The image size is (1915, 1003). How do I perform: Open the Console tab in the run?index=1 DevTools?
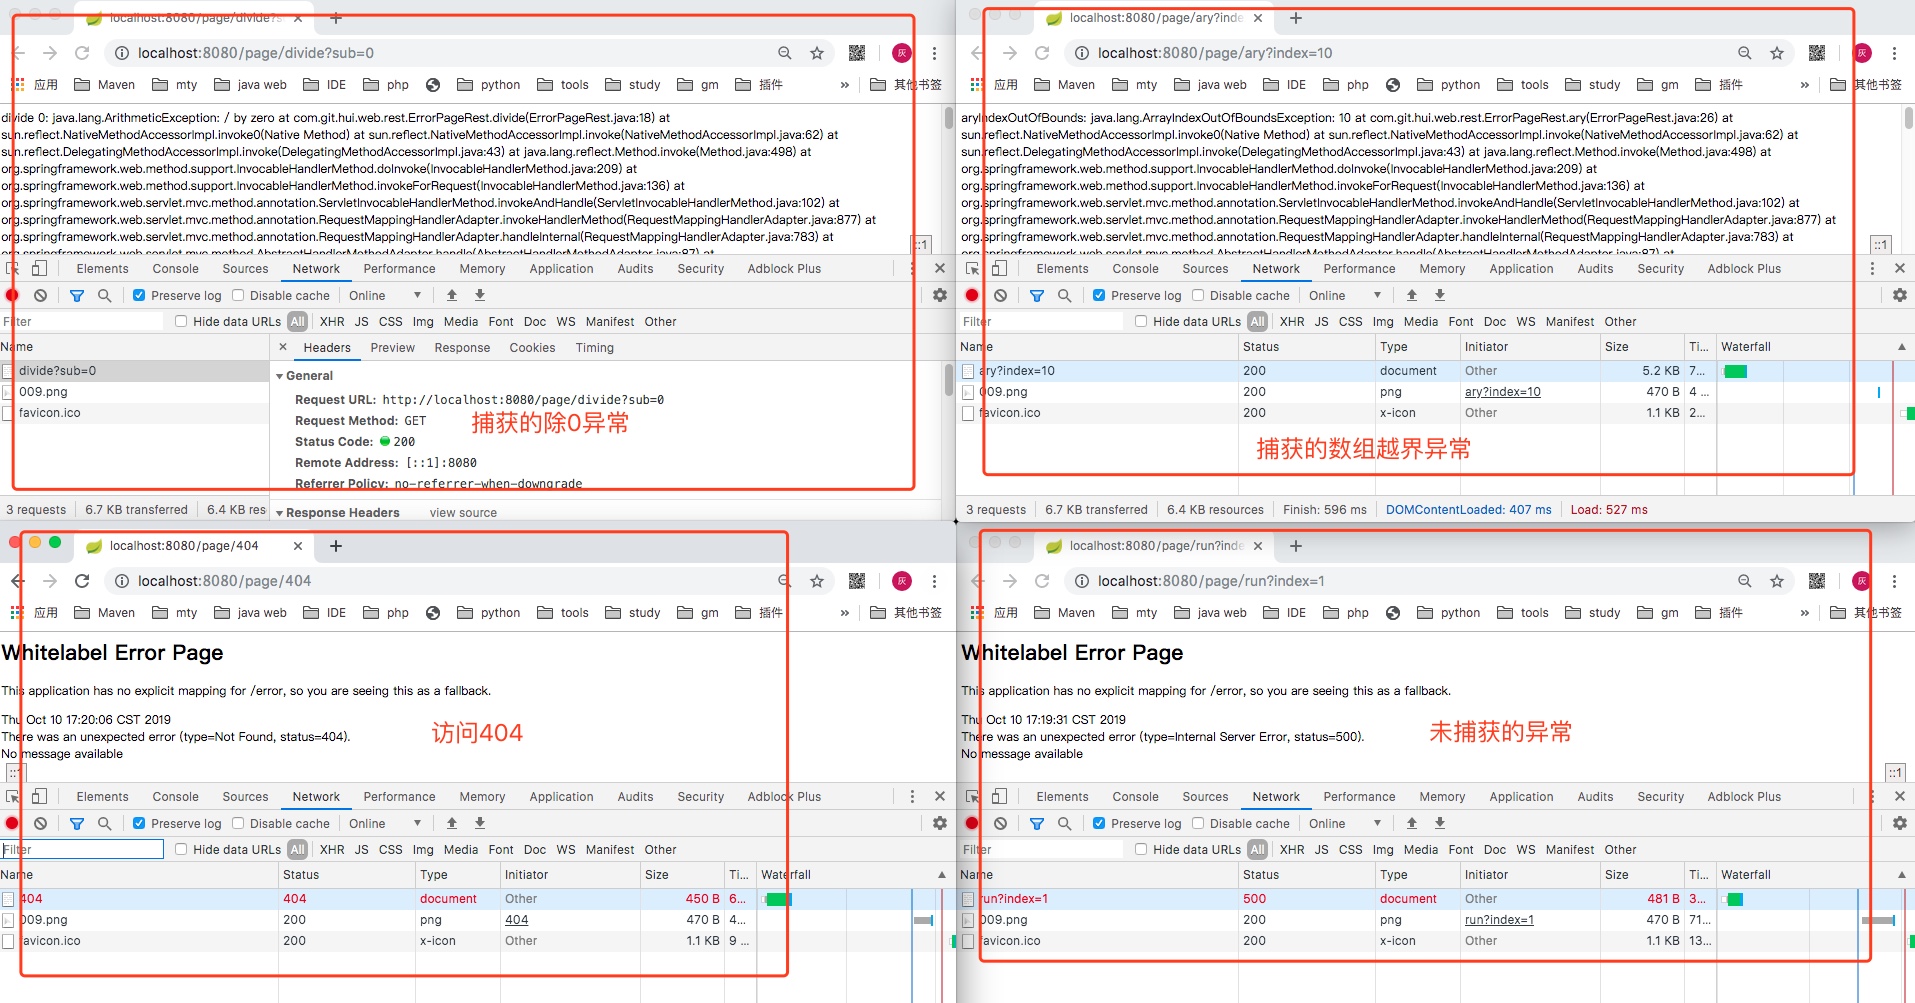coord(1135,796)
